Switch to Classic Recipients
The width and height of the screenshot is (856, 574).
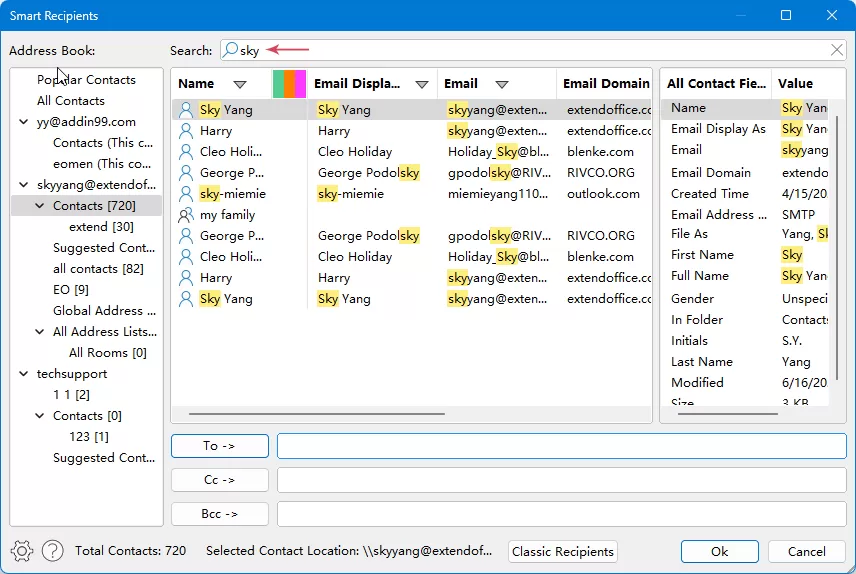pos(563,552)
